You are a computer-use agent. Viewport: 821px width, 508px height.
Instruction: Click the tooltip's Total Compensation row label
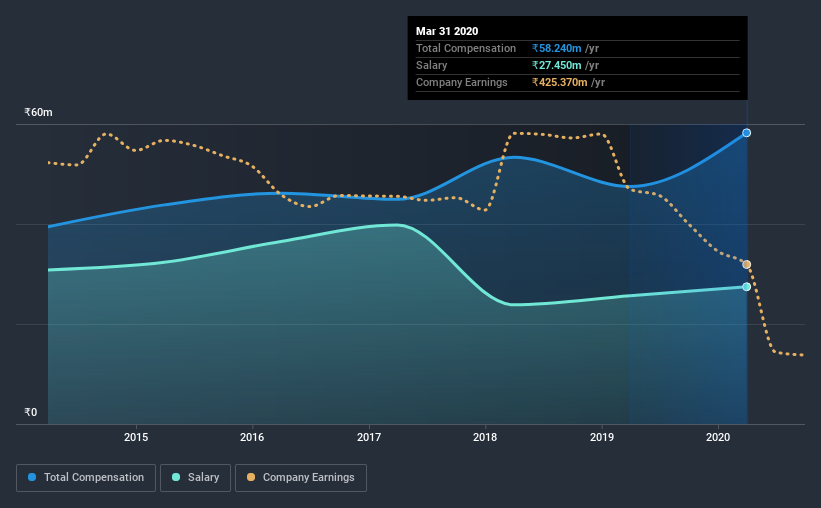coord(466,48)
